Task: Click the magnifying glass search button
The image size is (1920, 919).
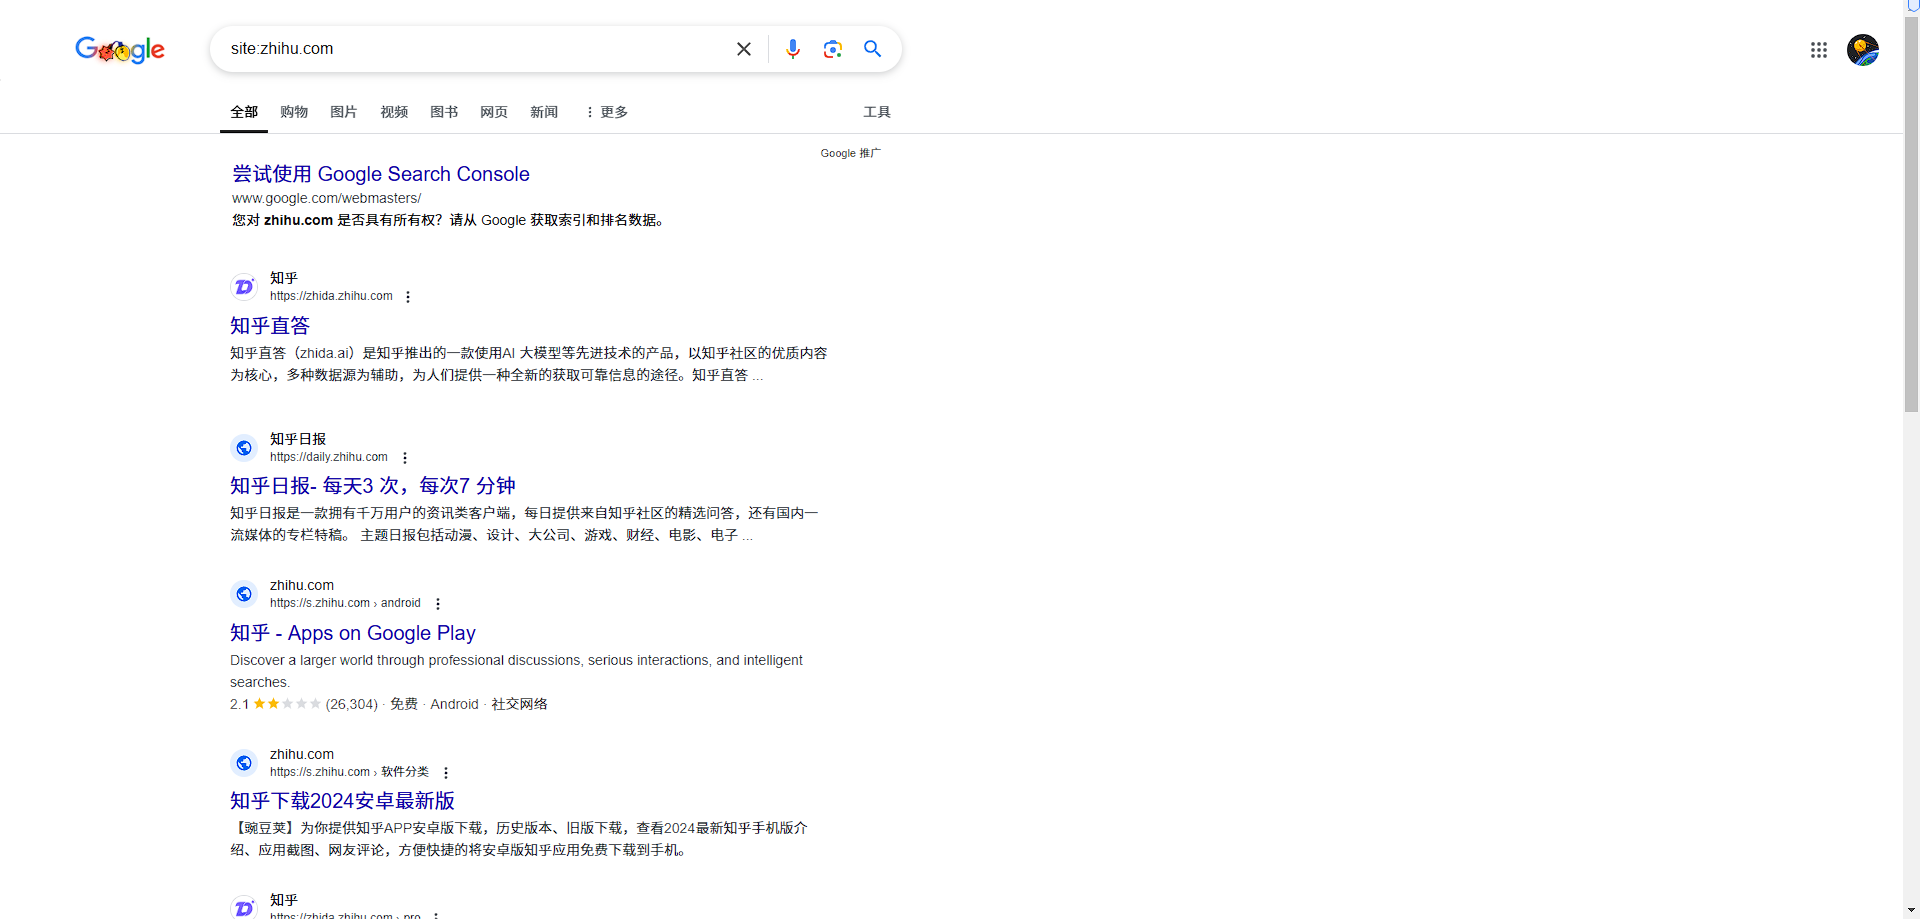Action: click(x=872, y=49)
